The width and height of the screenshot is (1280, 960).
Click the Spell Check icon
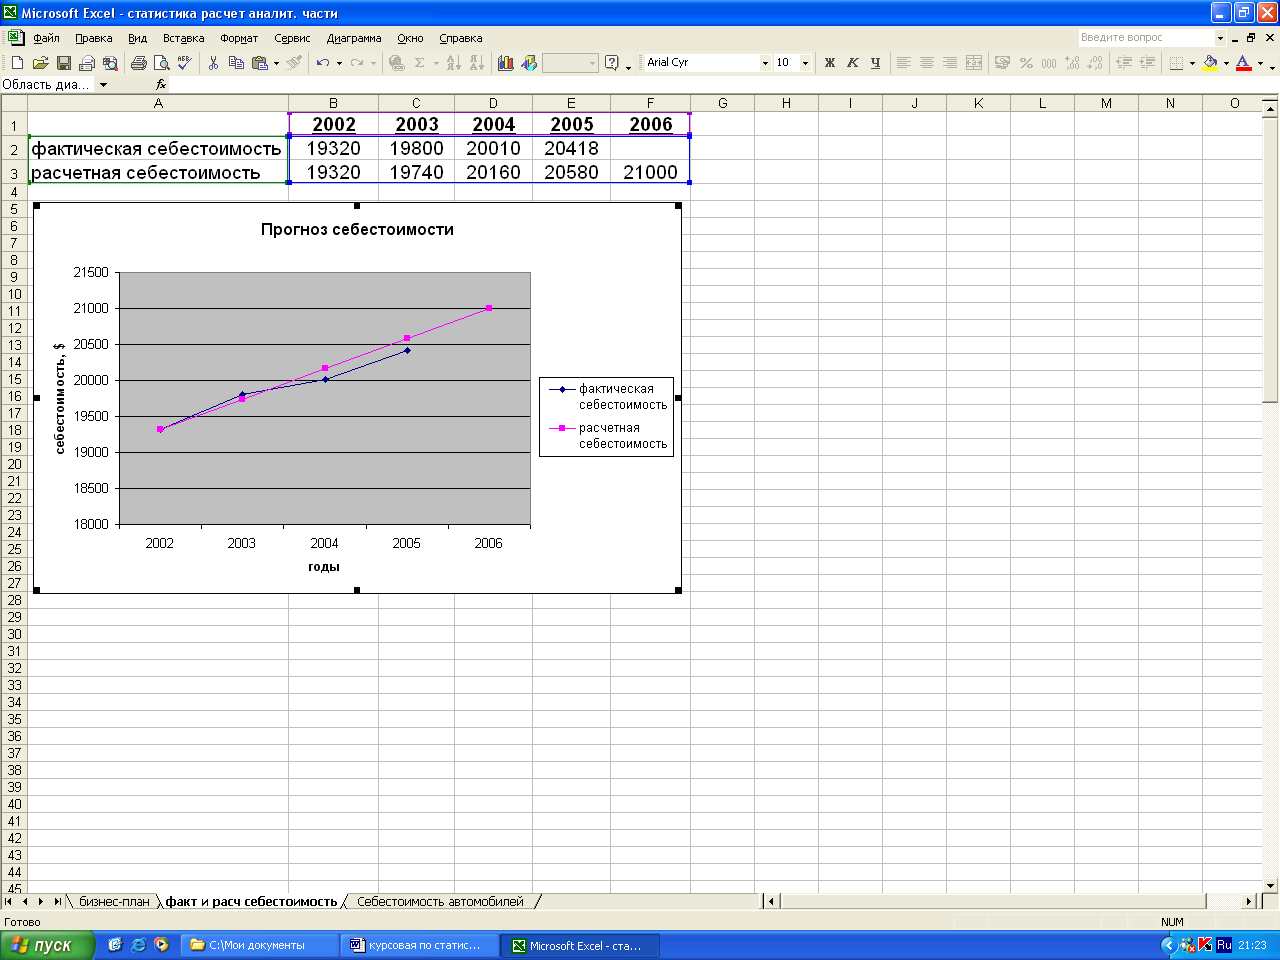coord(184,63)
